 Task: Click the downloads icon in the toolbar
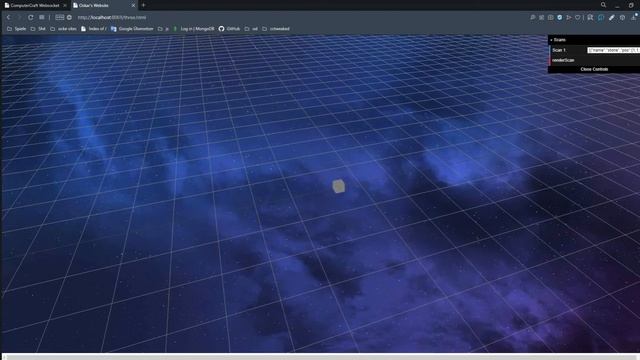tap(633, 18)
